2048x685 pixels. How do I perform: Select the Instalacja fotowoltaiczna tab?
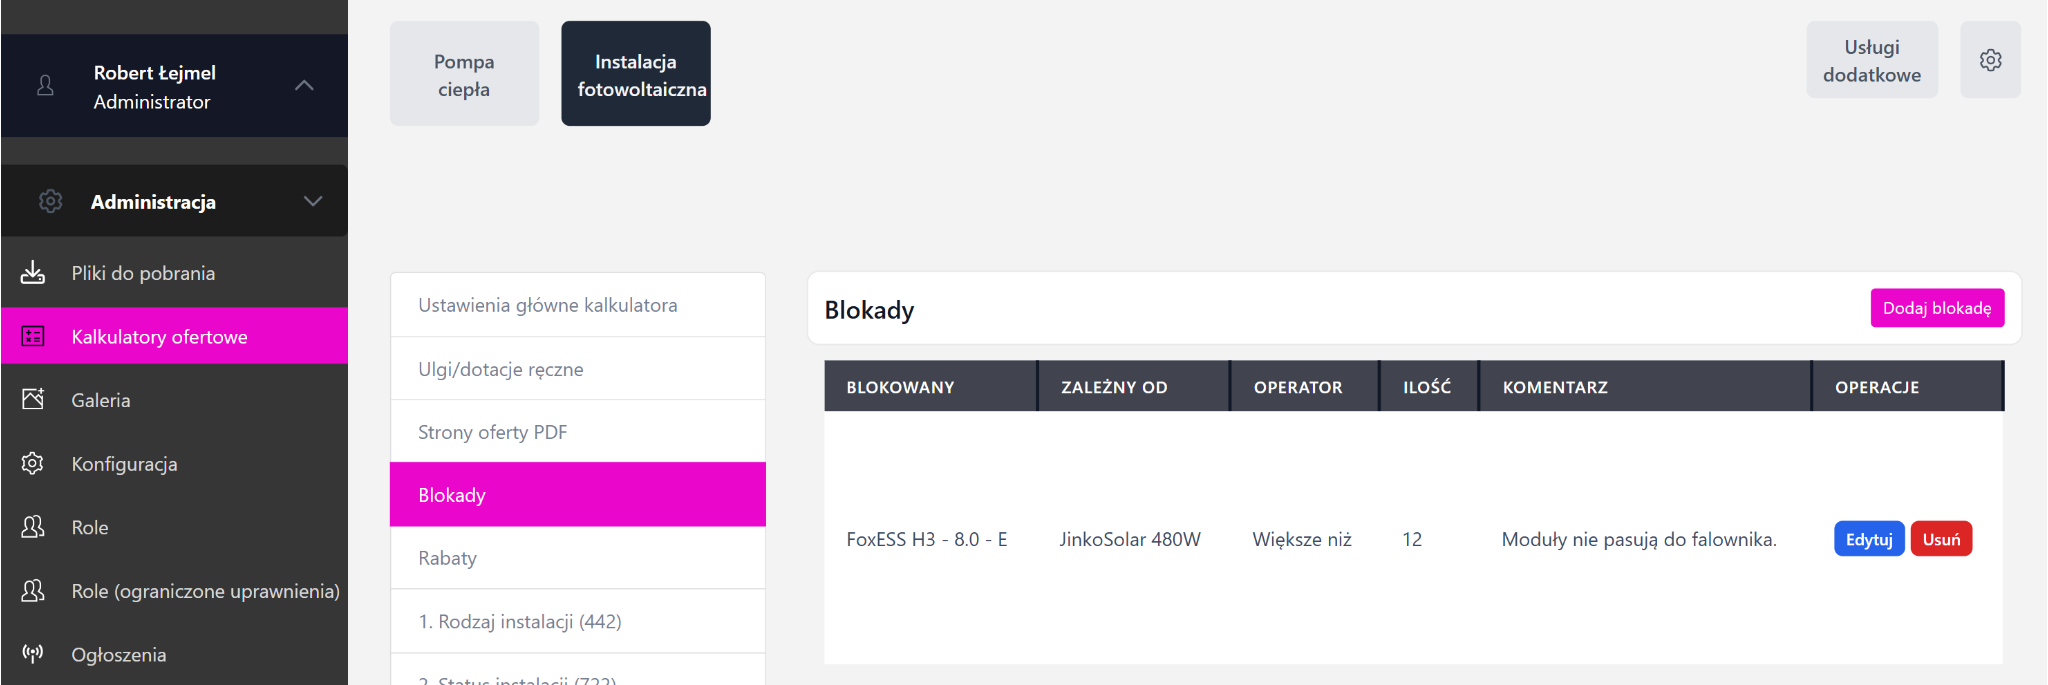636,75
